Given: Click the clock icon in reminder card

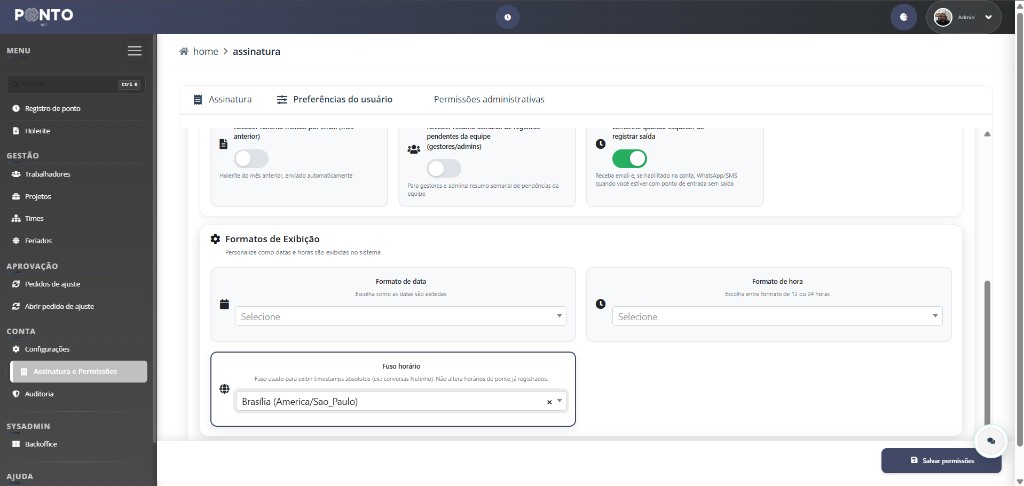Looking at the screenshot, I should pyautogui.click(x=601, y=144).
